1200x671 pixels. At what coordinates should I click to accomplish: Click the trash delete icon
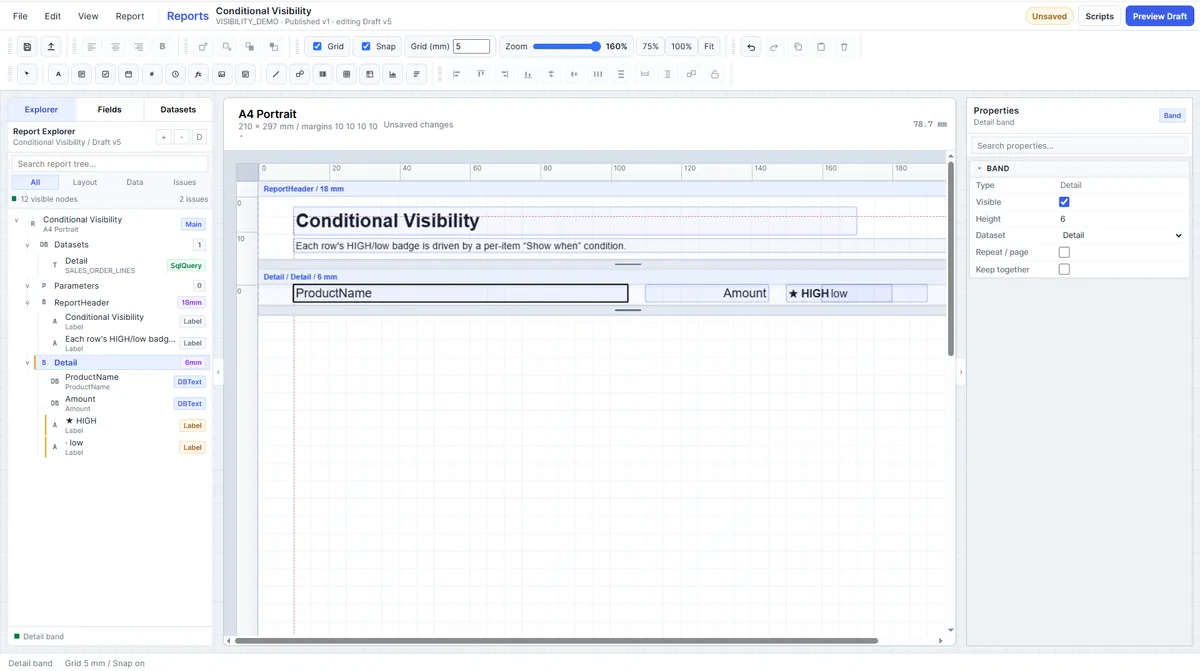pos(844,47)
